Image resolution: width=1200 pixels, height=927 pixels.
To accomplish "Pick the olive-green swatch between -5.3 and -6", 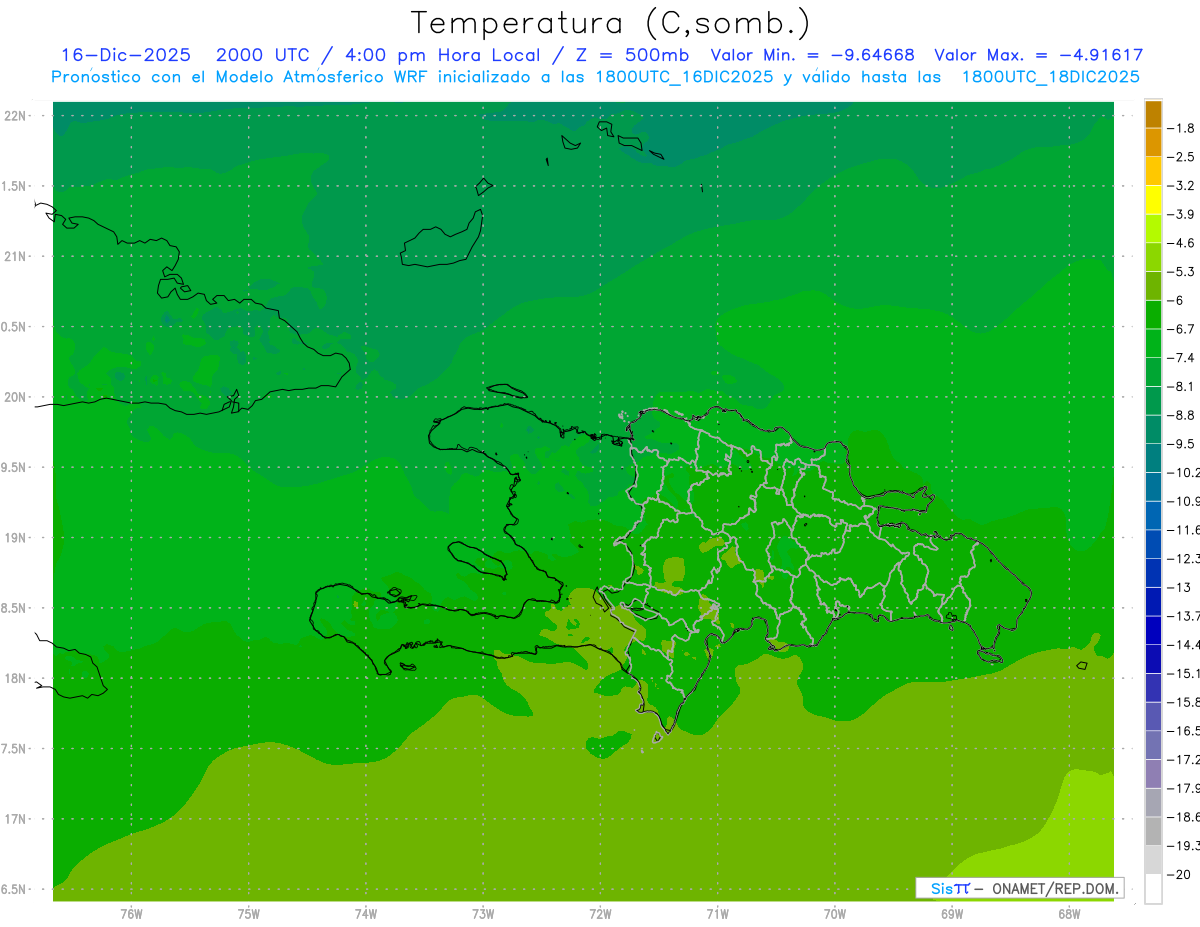I will (x=1153, y=286).
